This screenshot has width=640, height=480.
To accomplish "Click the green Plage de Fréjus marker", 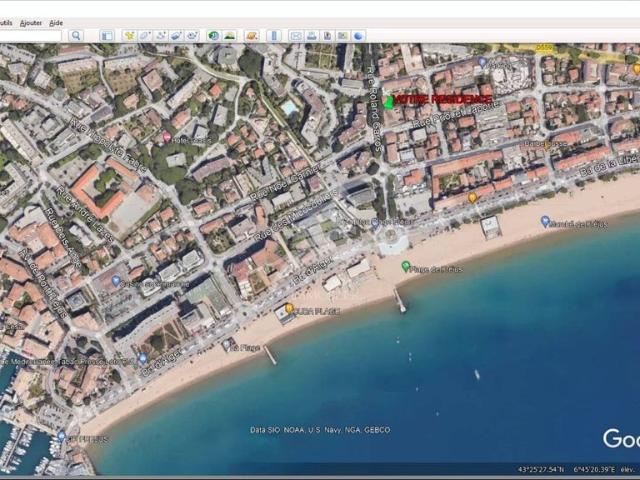I will coord(405,267).
